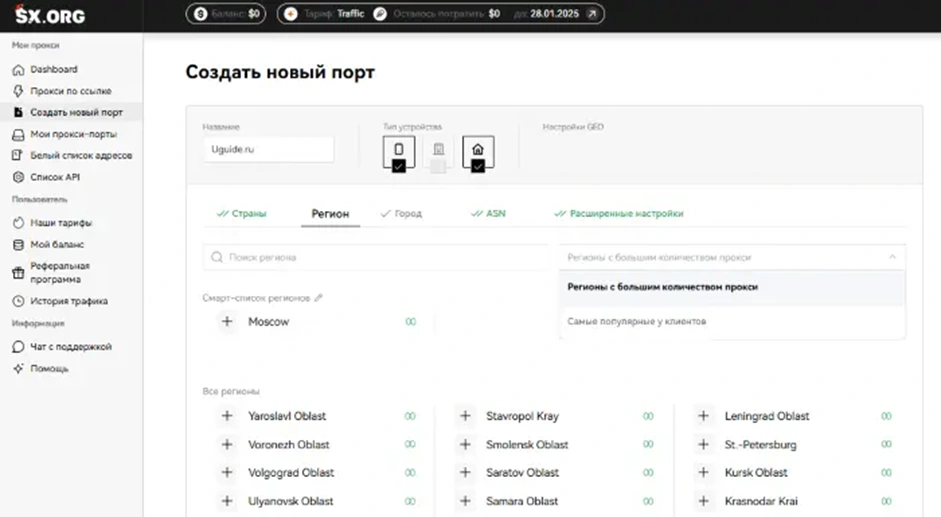Click the История трафика clock icon

19,301
